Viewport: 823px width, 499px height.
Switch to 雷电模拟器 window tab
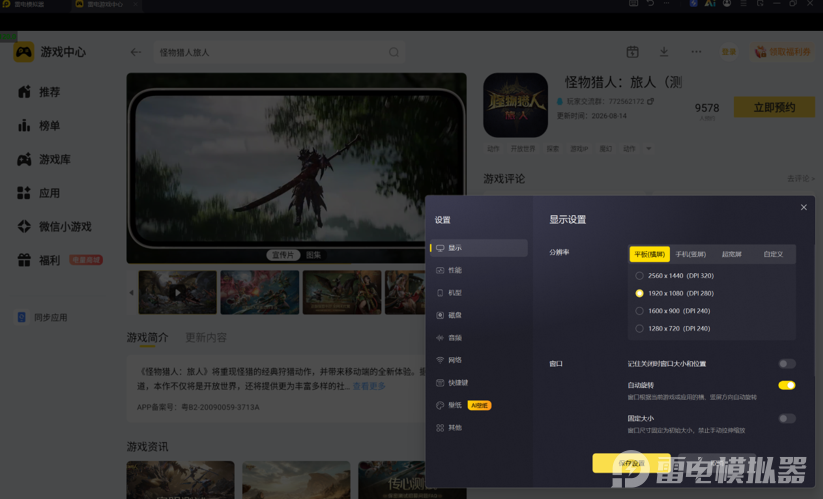(24, 4)
